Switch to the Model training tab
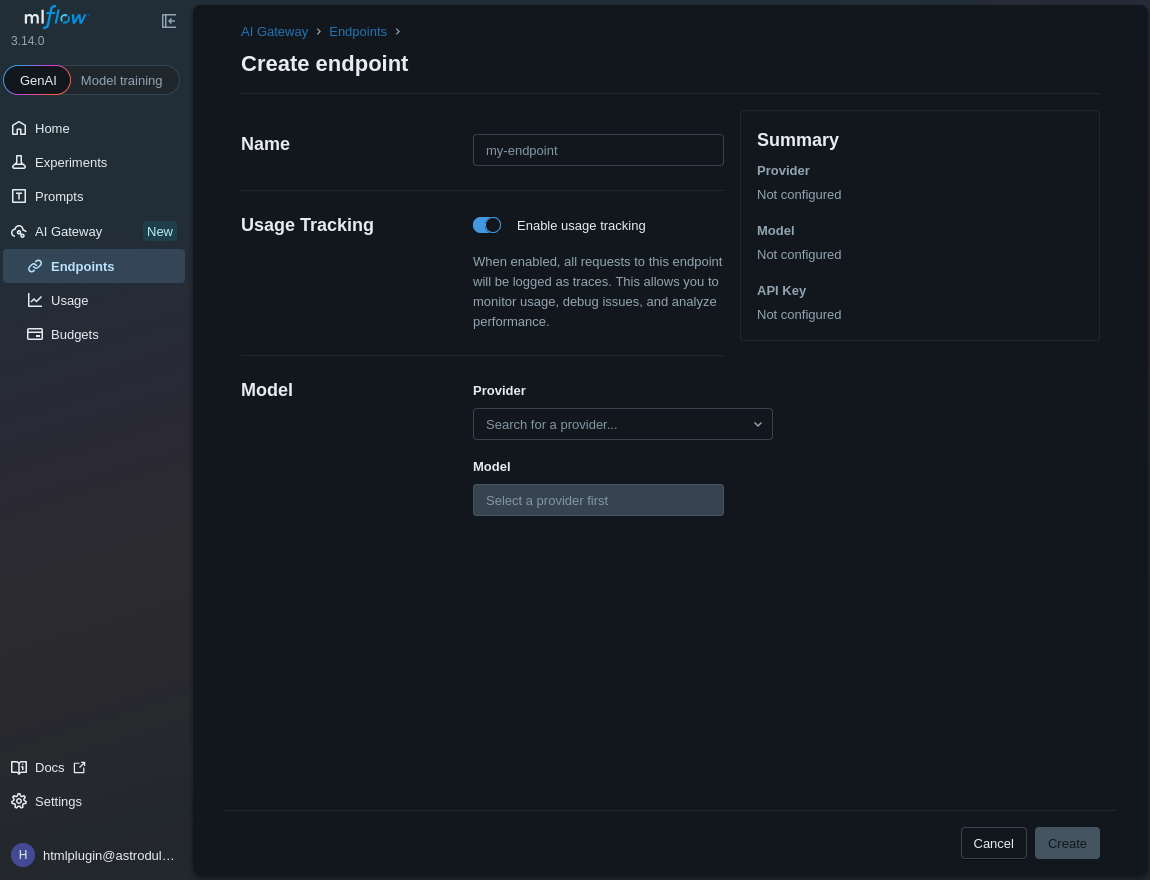The width and height of the screenshot is (1150, 880). (x=122, y=80)
